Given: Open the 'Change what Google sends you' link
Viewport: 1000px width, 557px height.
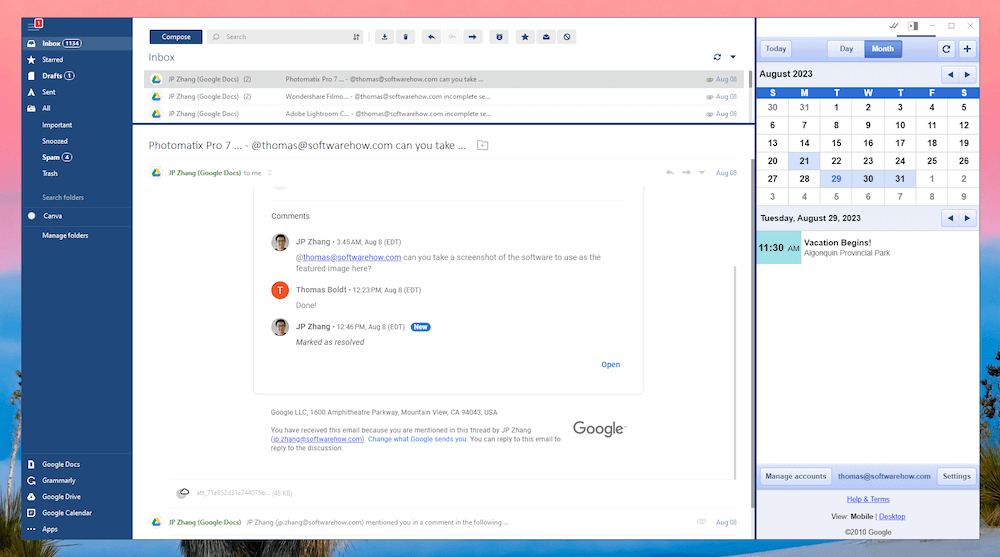Looking at the screenshot, I should (x=416, y=439).
